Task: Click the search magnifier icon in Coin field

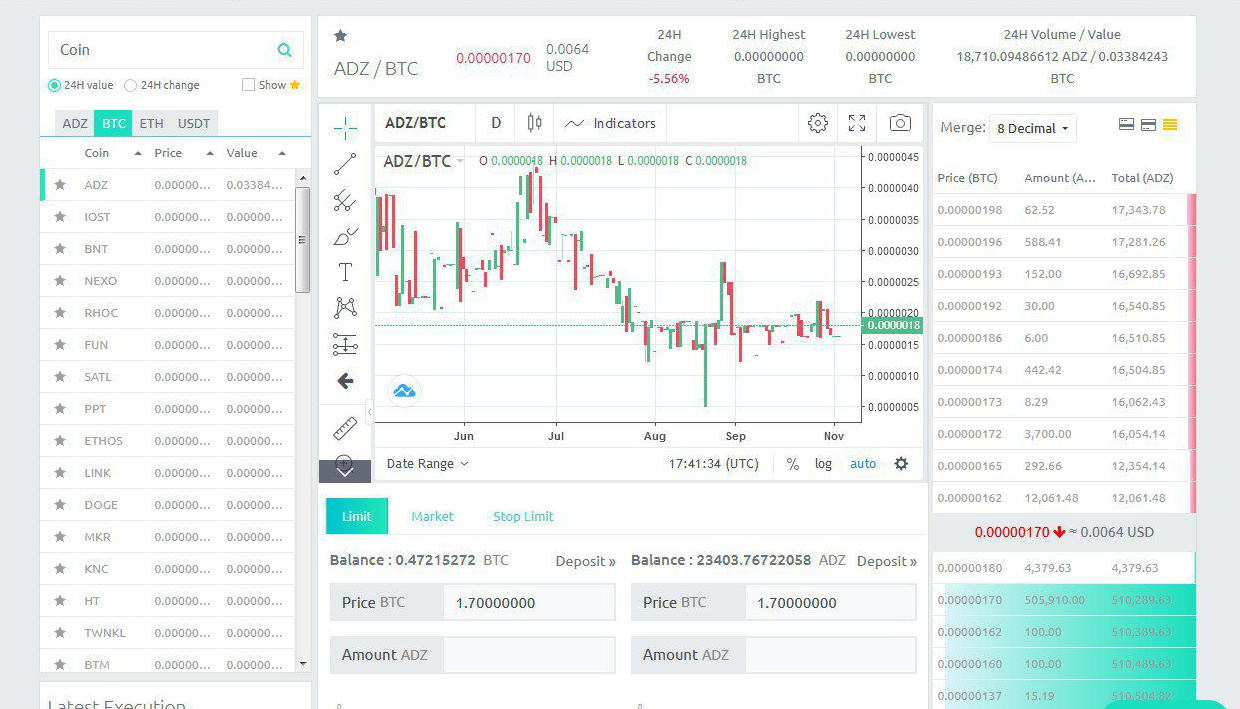Action: click(285, 50)
